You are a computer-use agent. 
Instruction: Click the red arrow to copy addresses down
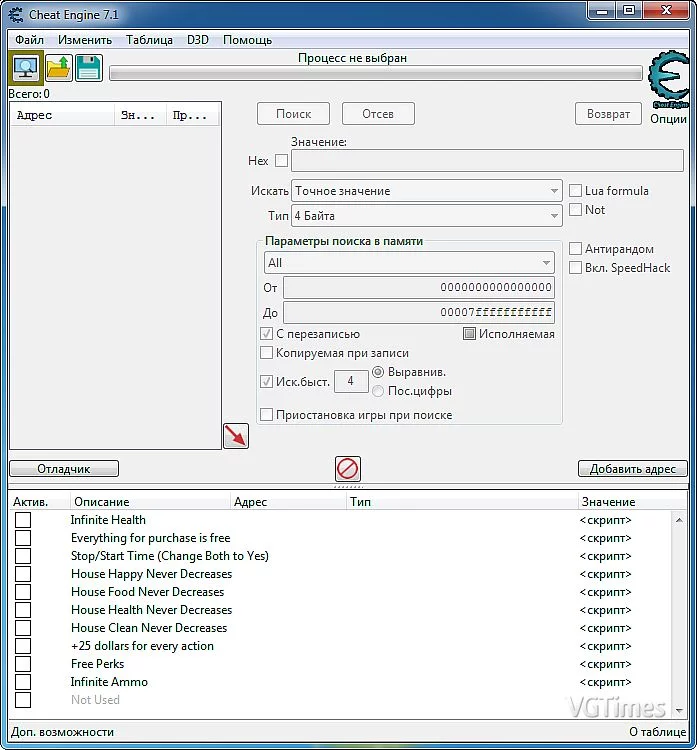(x=236, y=436)
